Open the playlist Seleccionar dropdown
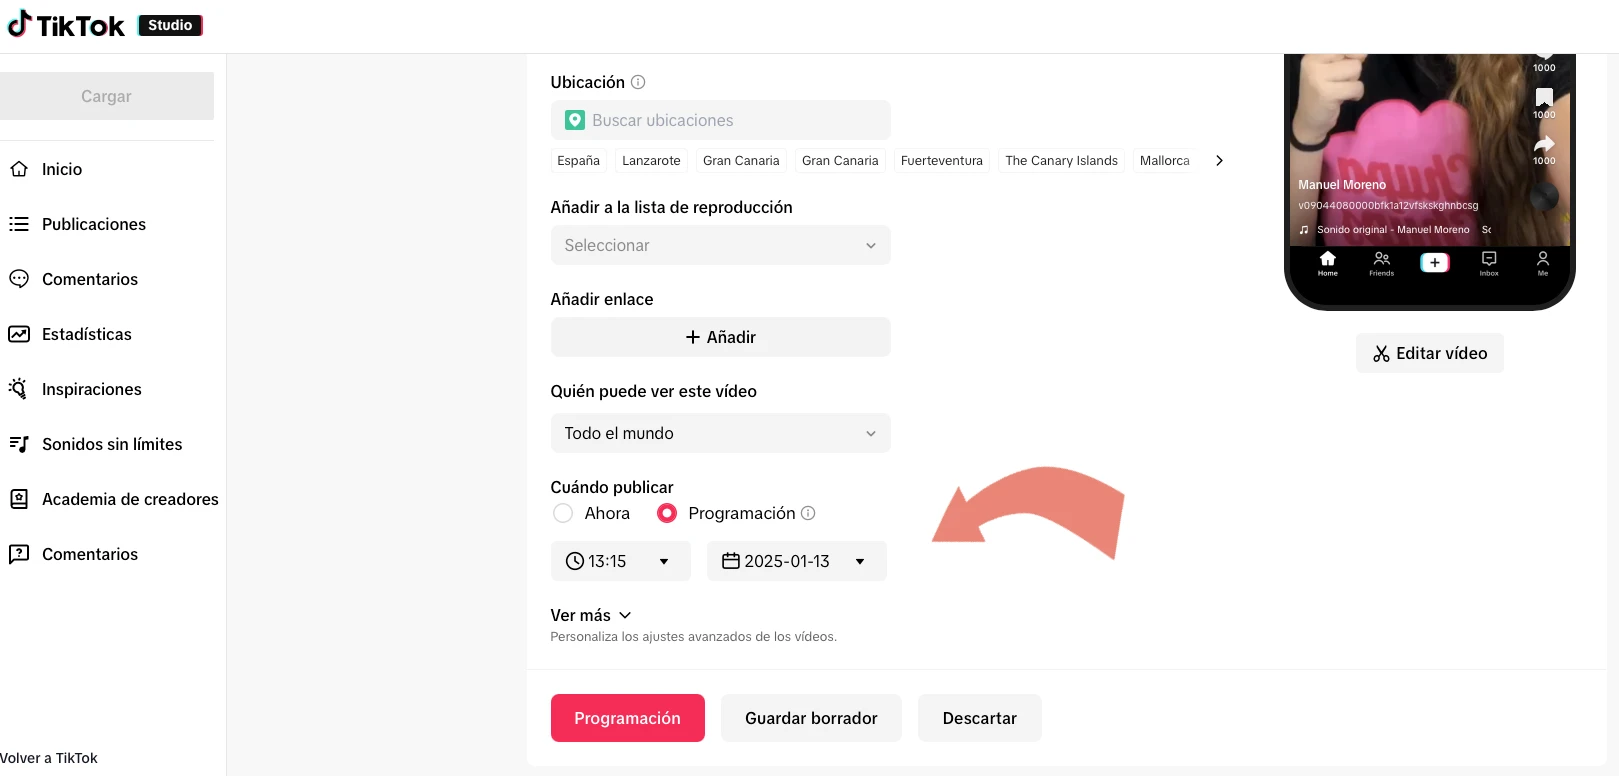 [720, 245]
